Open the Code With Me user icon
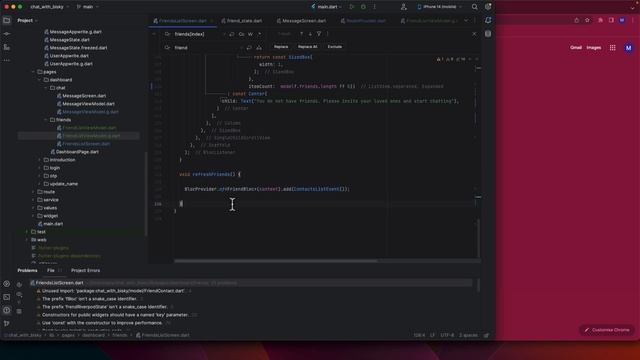Viewport: 640px width, 360px height. coord(404,7)
